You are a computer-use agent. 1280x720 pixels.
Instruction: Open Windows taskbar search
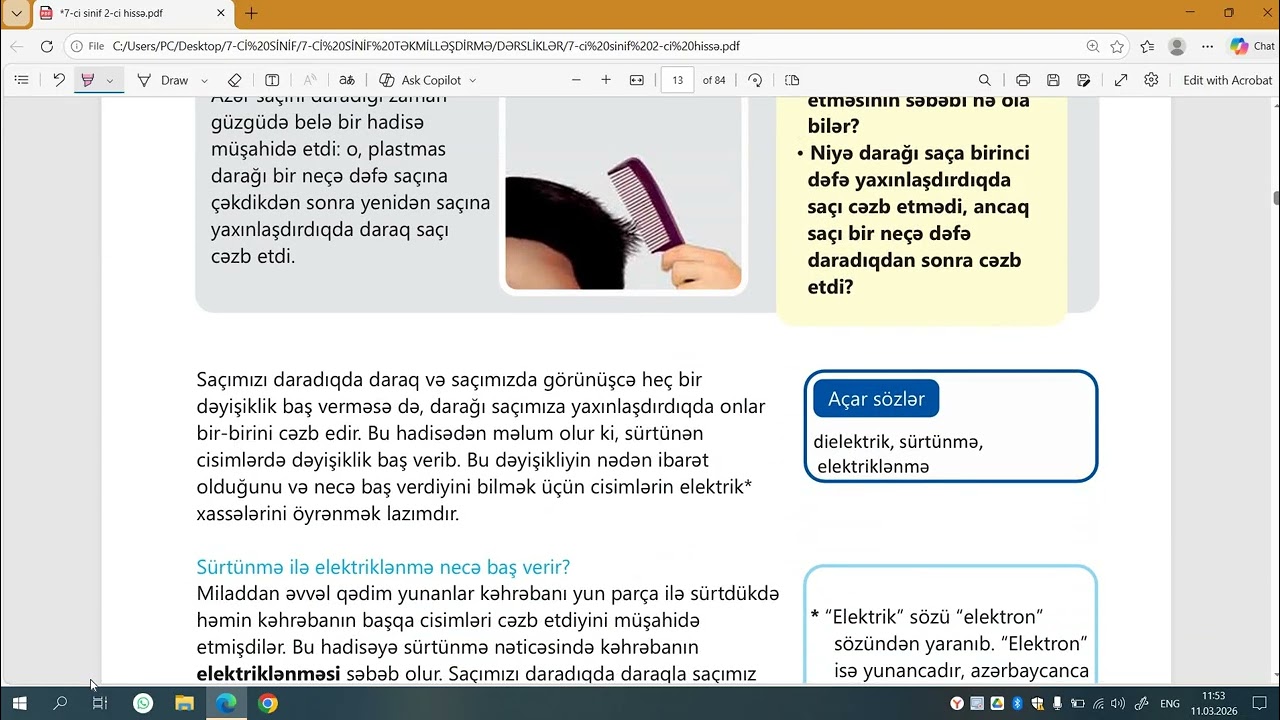coord(60,703)
